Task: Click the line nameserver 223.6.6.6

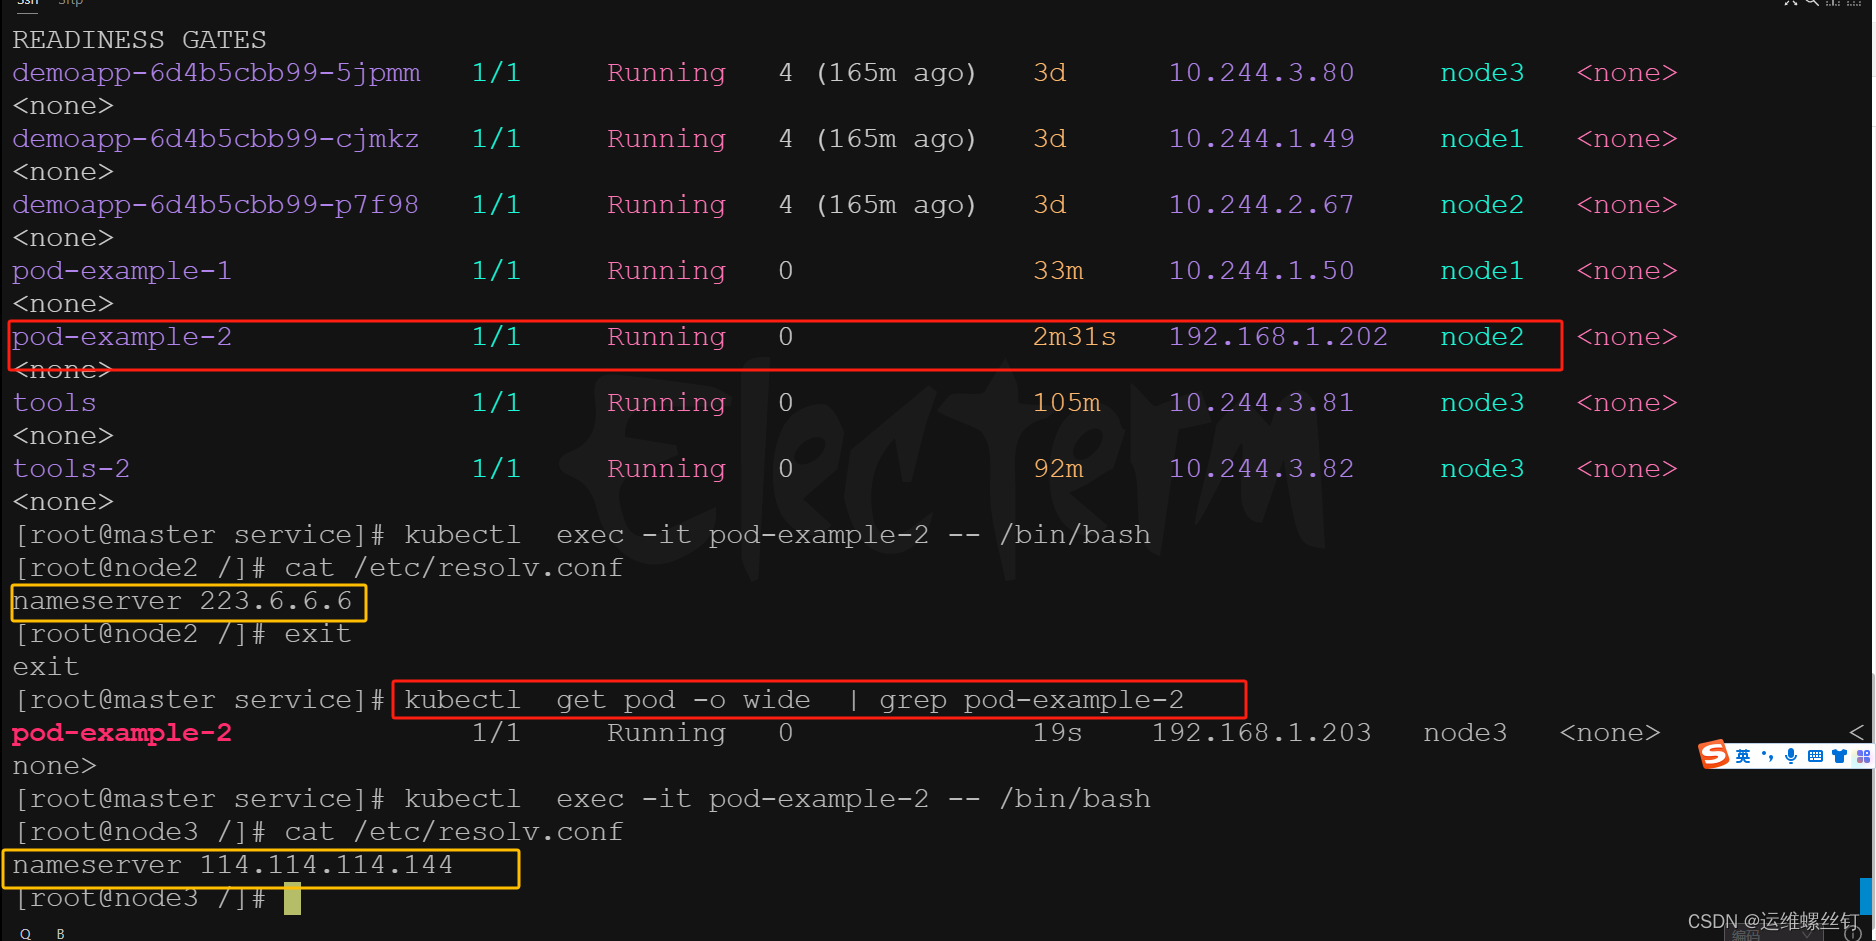Action: pos(182,601)
